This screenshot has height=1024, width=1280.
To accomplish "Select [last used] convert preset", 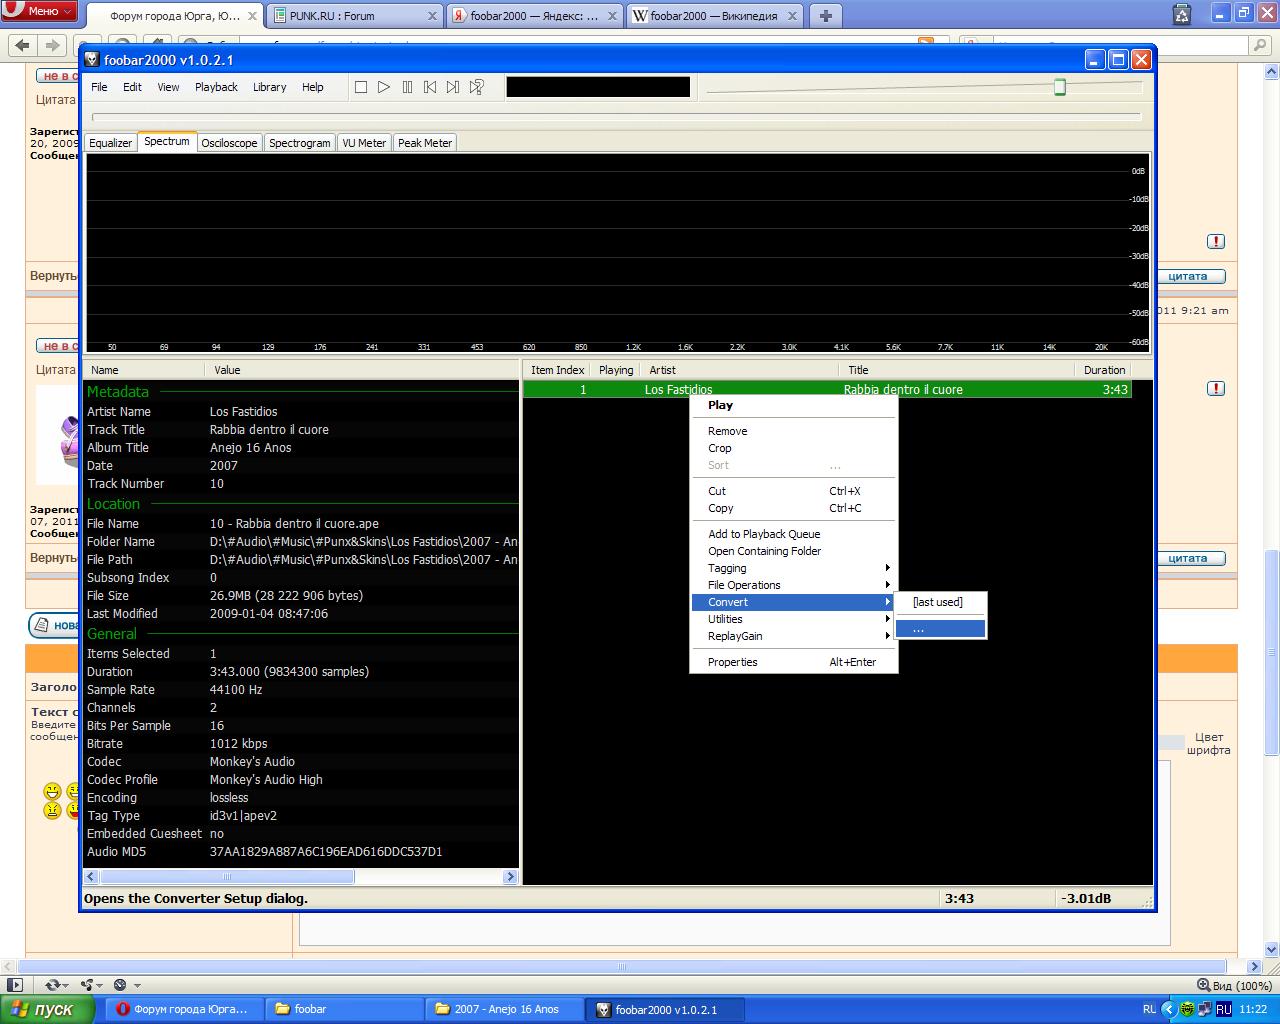I will (939, 602).
